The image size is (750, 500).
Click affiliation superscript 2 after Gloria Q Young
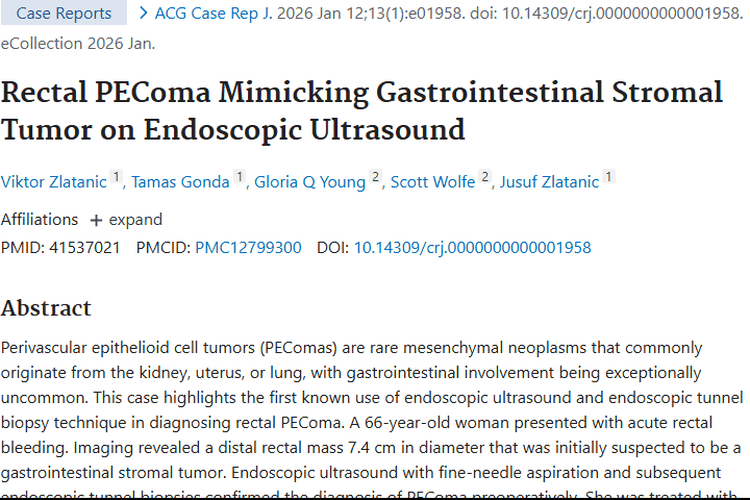(376, 177)
